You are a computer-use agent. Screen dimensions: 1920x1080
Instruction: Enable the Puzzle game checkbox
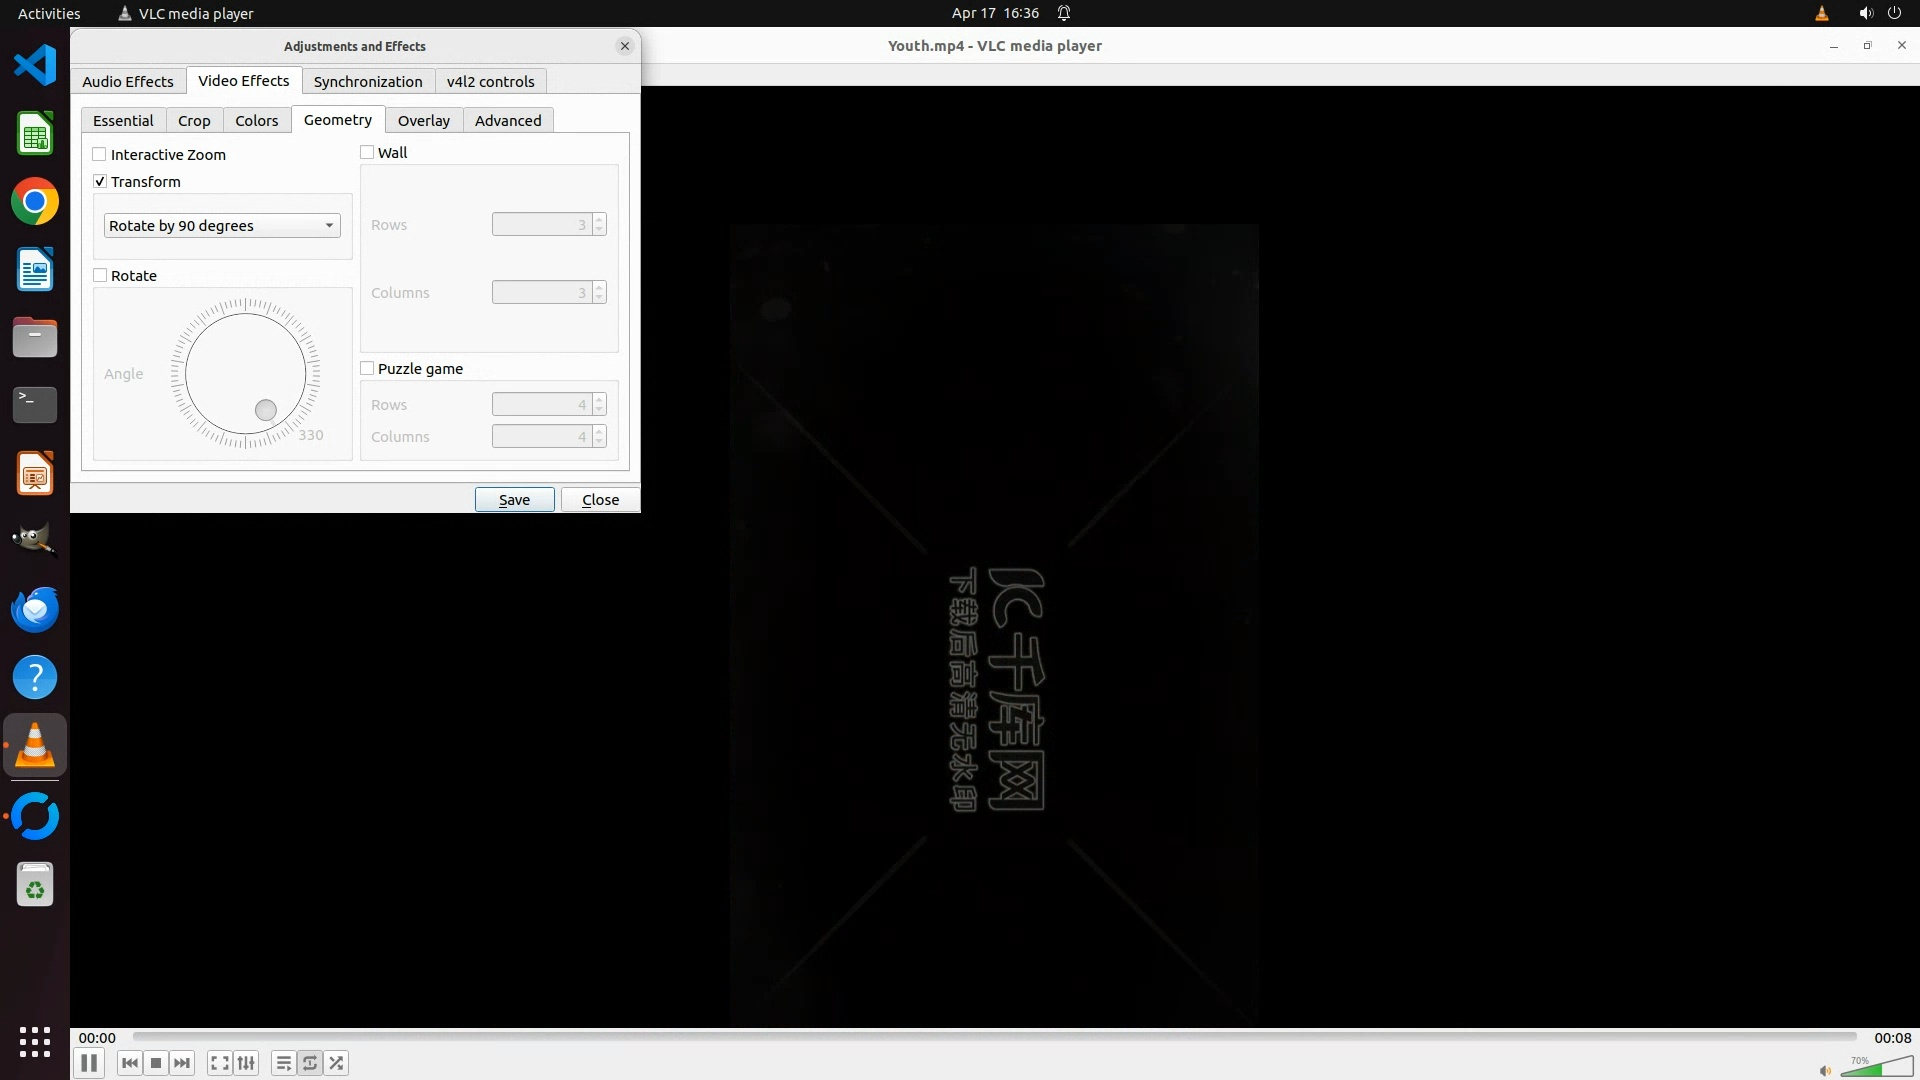click(367, 369)
